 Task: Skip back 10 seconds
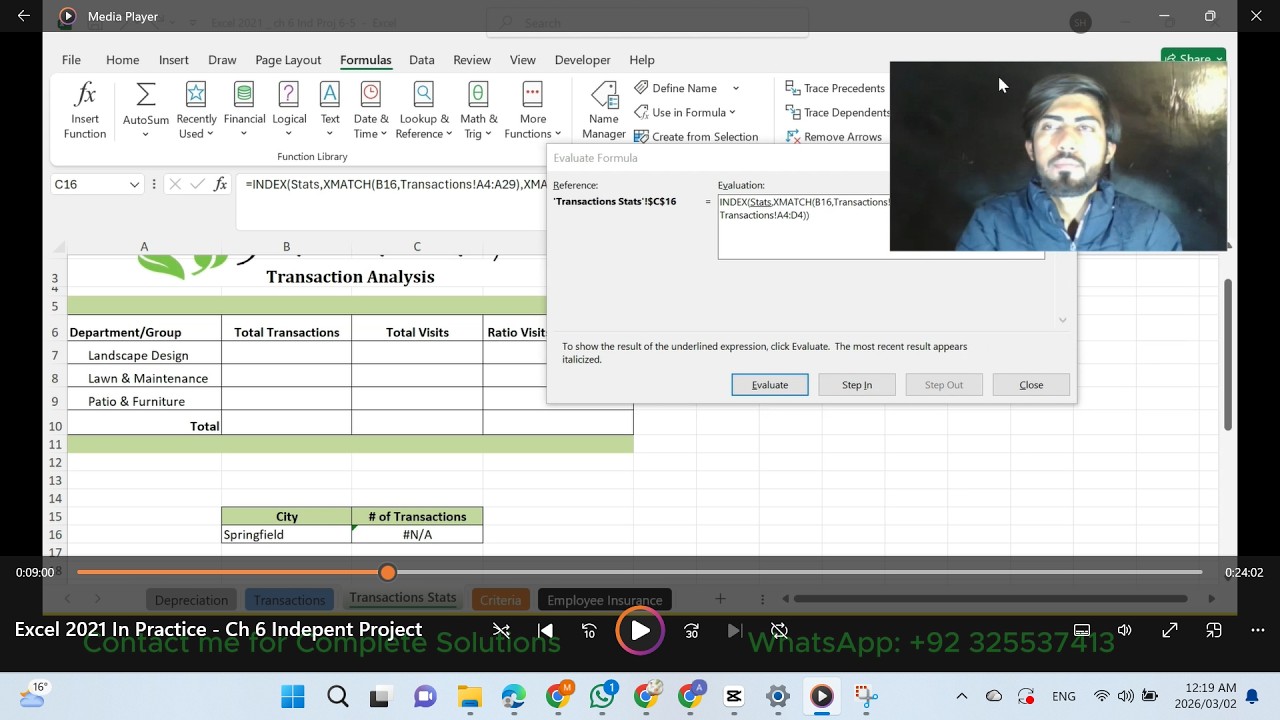tap(589, 631)
